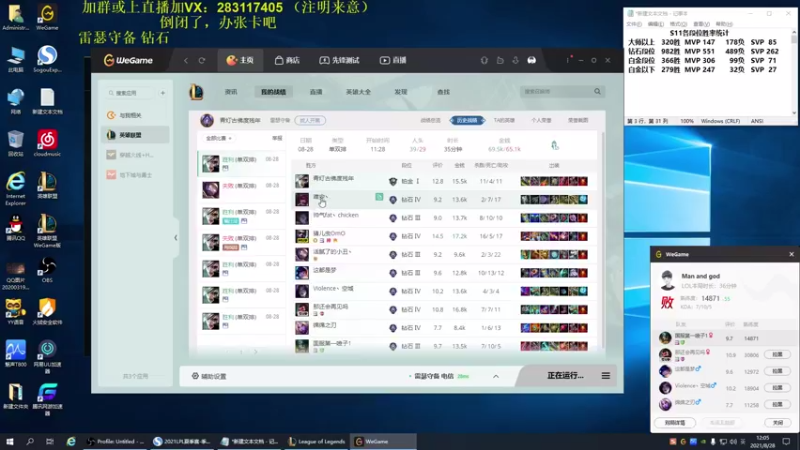Click player row 帅气fat丶chicken
800x450 pixels.
point(443,218)
